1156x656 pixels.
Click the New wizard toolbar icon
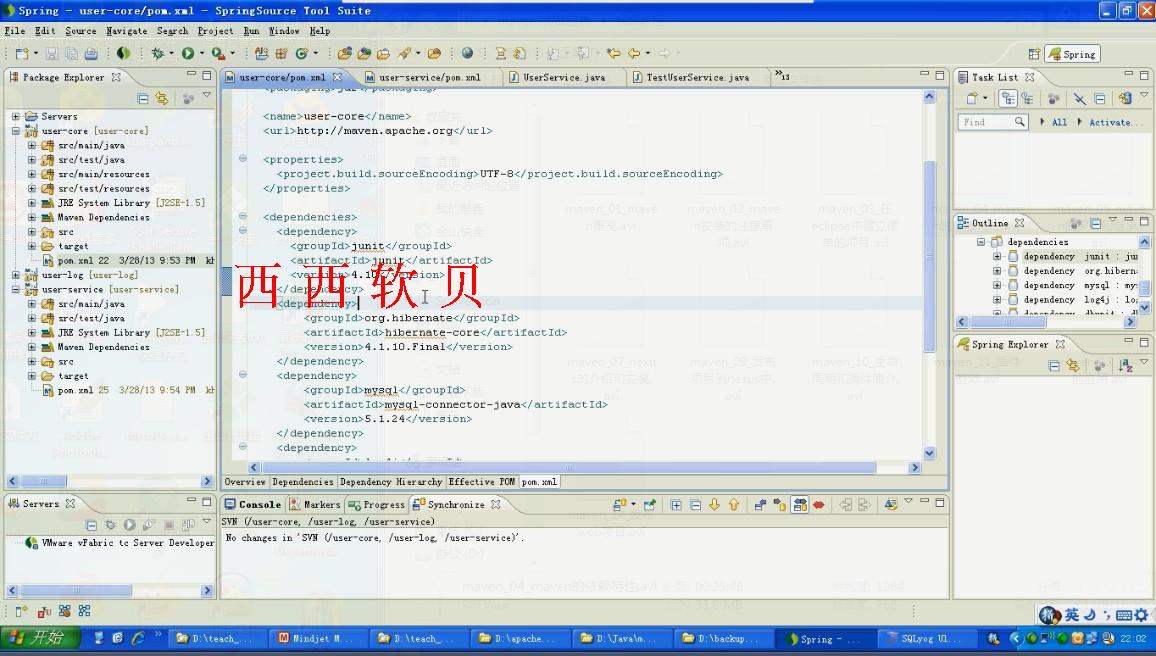coord(22,54)
